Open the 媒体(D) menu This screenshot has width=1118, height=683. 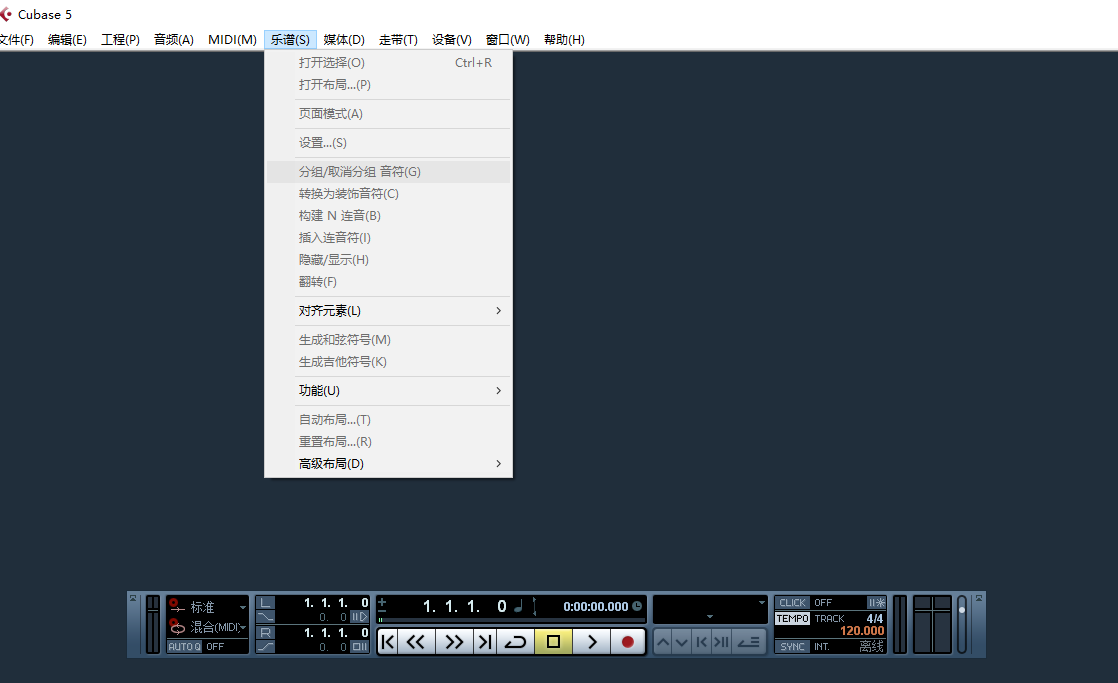point(344,40)
